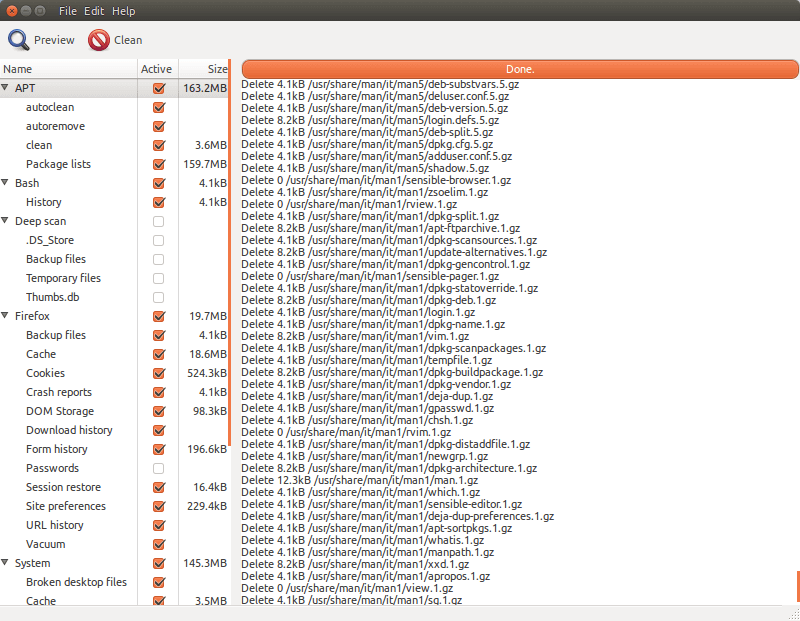Enable Firefox Passwords checkbox
Image resolution: width=800 pixels, height=621 pixels.
tap(159, 468)
